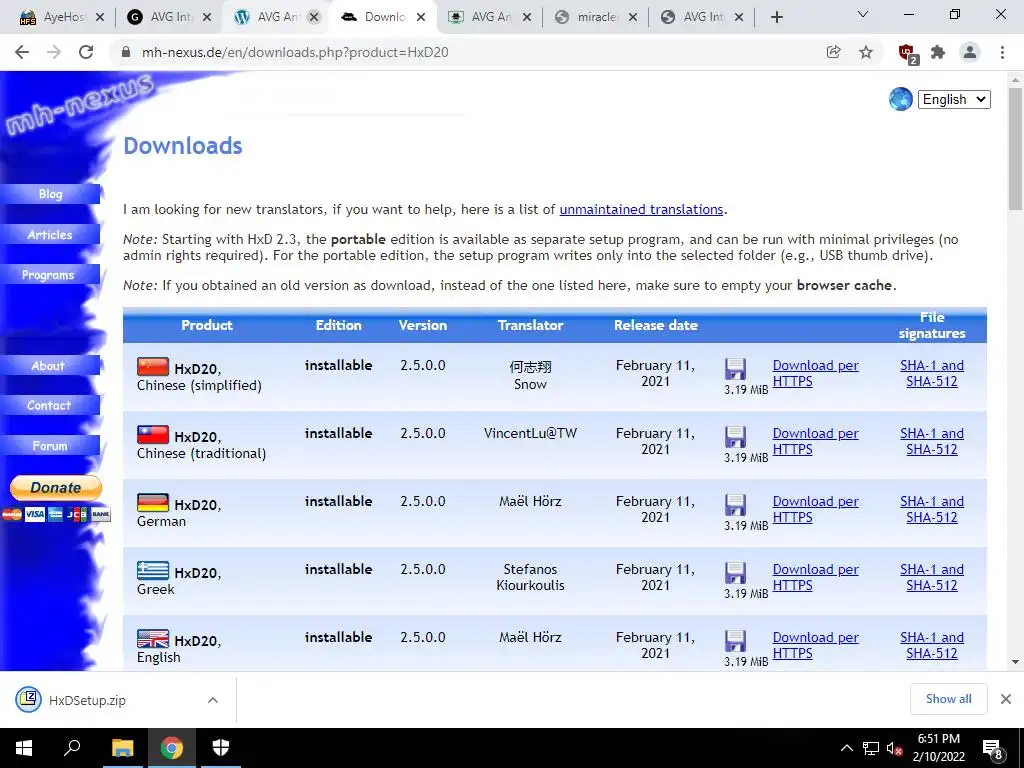
Task: Expand HxDSetup.zip download options chevron
Action: (212, 700)
